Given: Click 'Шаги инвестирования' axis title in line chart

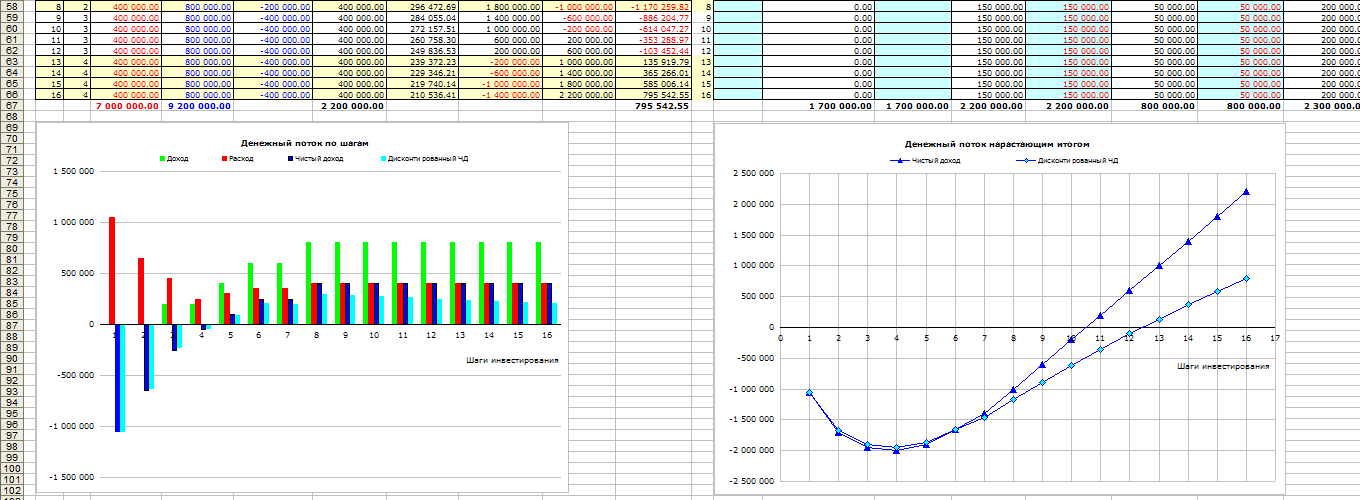Looking at the screenshot, I should pyautogui.click(x=1223, y=366).
